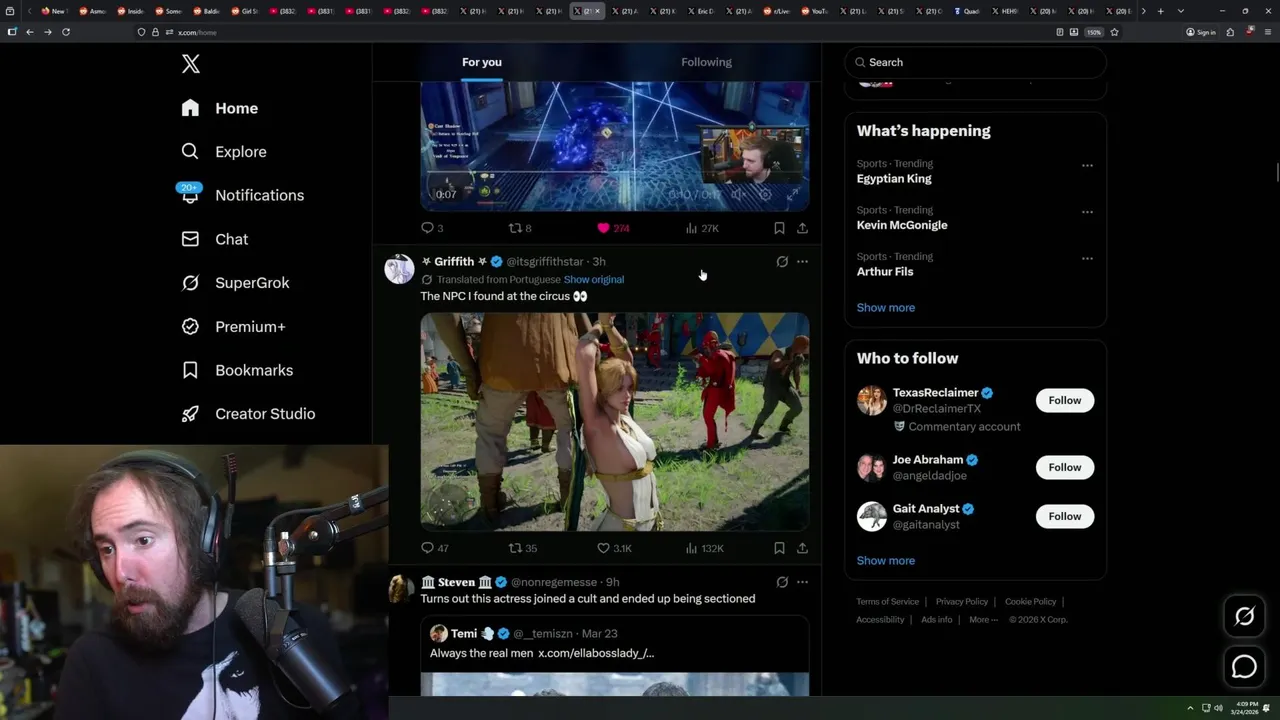The width and height of the screenshot is (1280, 720).
Task: Open the SuperGrok icon in the sidebar
Action: tap(190, 283)
